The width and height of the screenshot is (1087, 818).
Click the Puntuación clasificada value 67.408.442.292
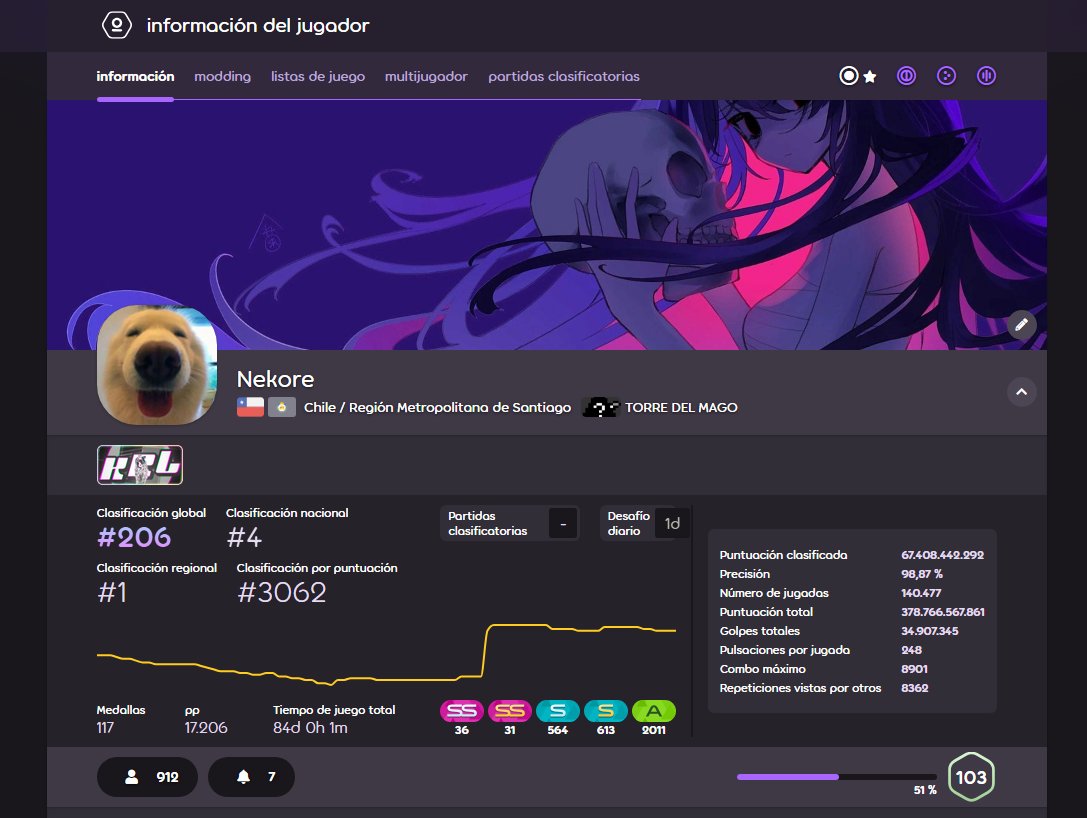coord(942,555)
